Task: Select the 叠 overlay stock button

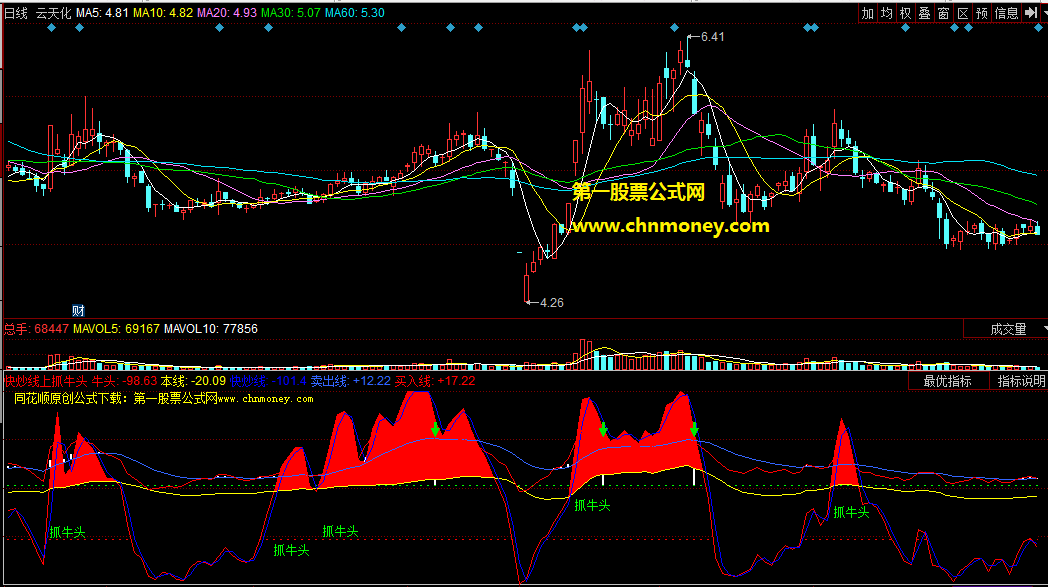Action: click(924, 13)
